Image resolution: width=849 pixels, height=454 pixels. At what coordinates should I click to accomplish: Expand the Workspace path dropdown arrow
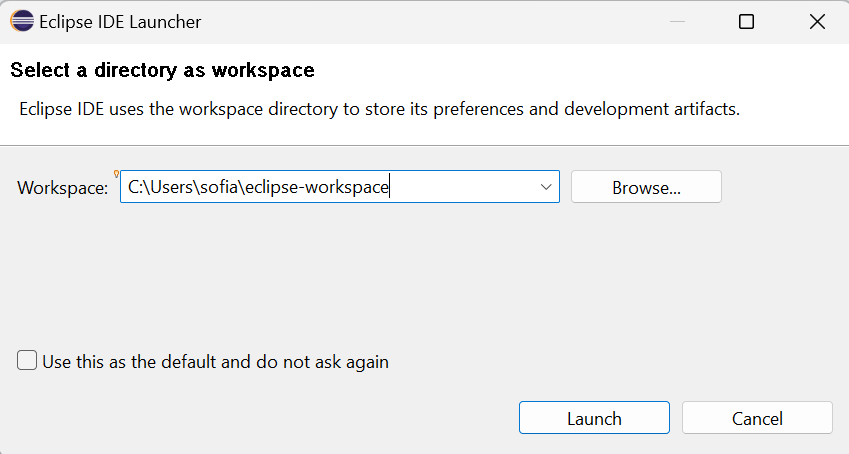[x=546, y=187]
